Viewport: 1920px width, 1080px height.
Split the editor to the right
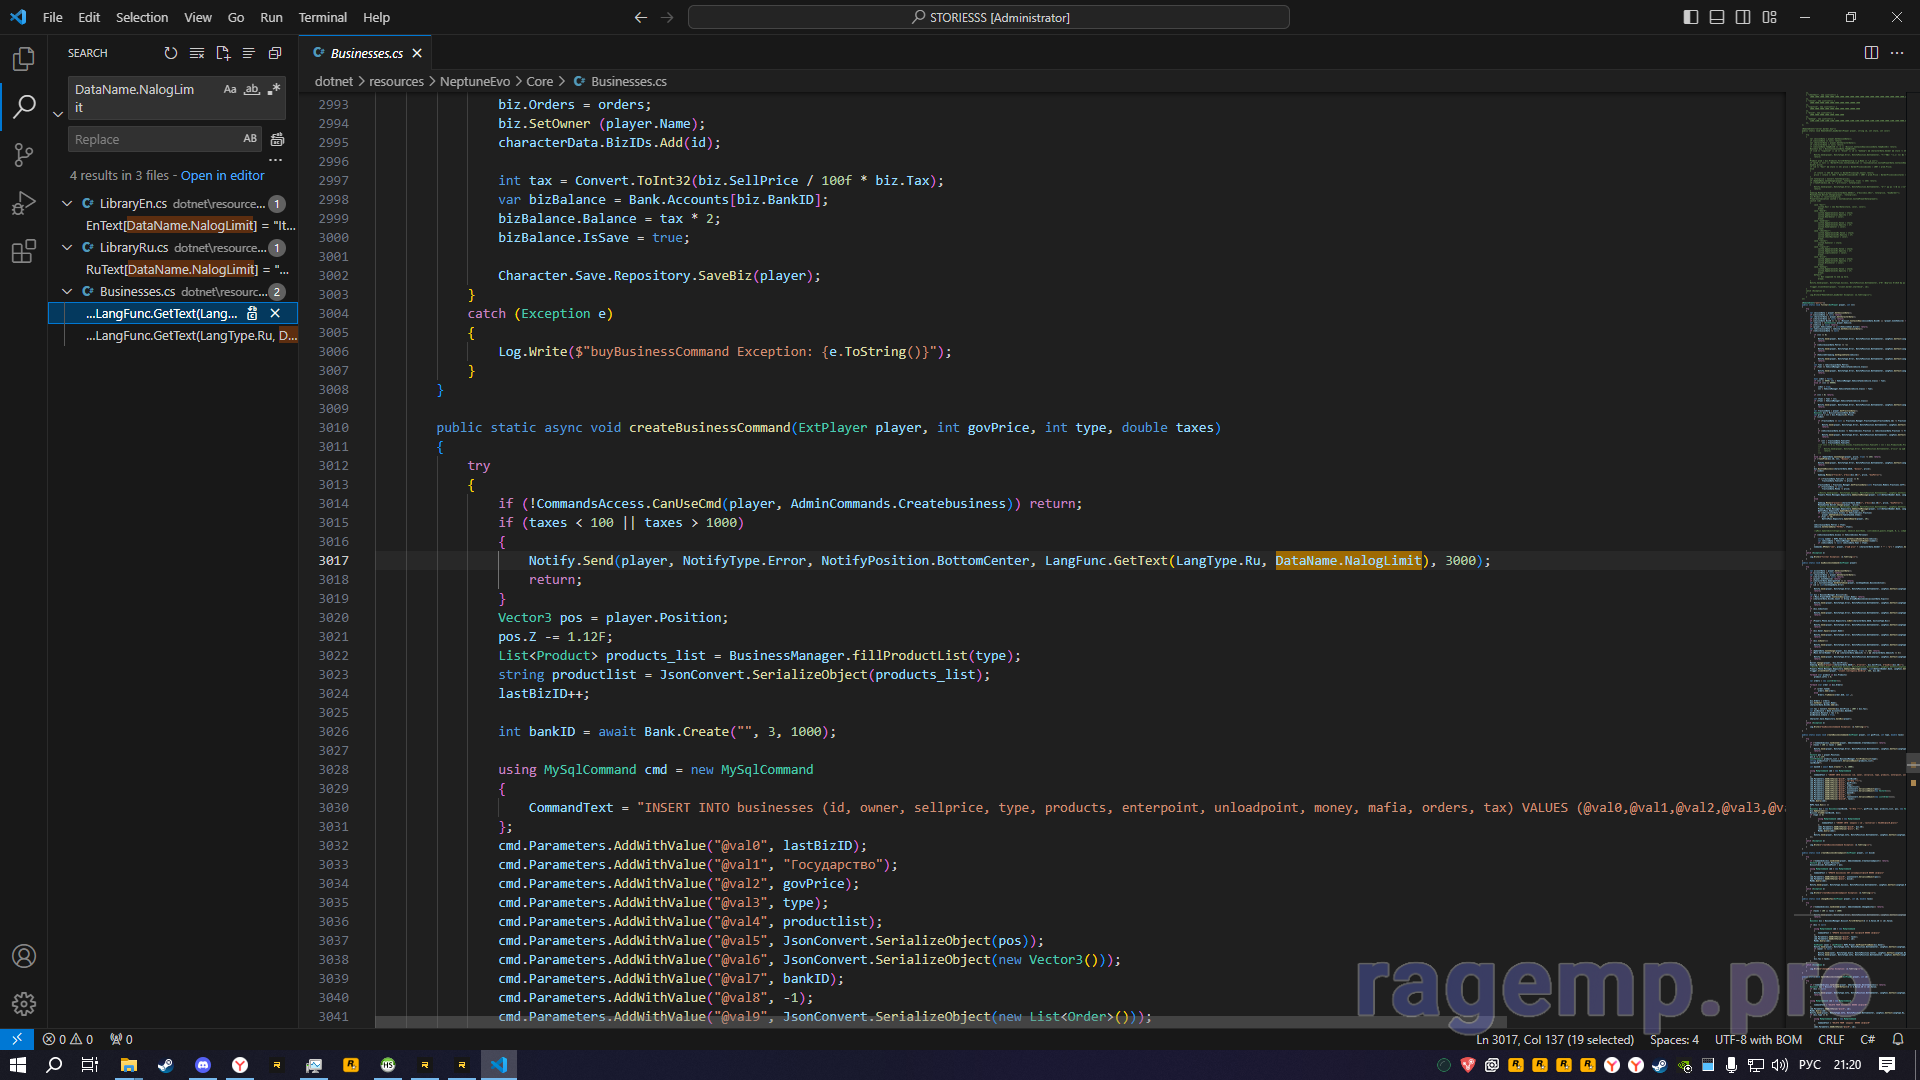[x=1871, y=53]
